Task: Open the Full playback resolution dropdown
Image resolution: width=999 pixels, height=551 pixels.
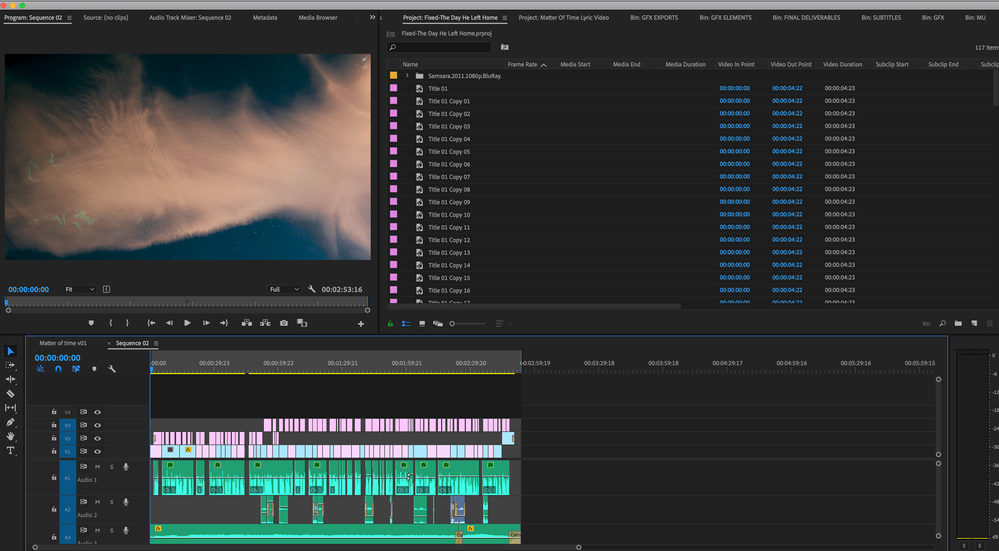Action: pos(284,289)
